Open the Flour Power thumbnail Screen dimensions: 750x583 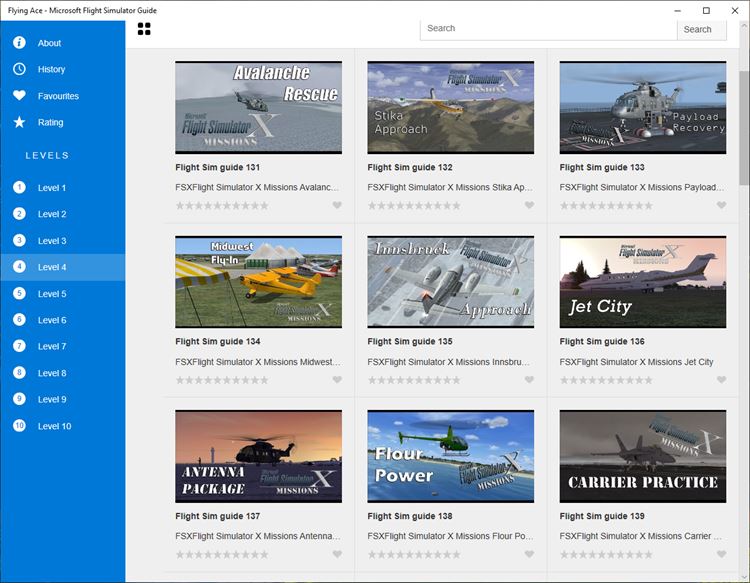pyautogui.click(x=451, y=456)
